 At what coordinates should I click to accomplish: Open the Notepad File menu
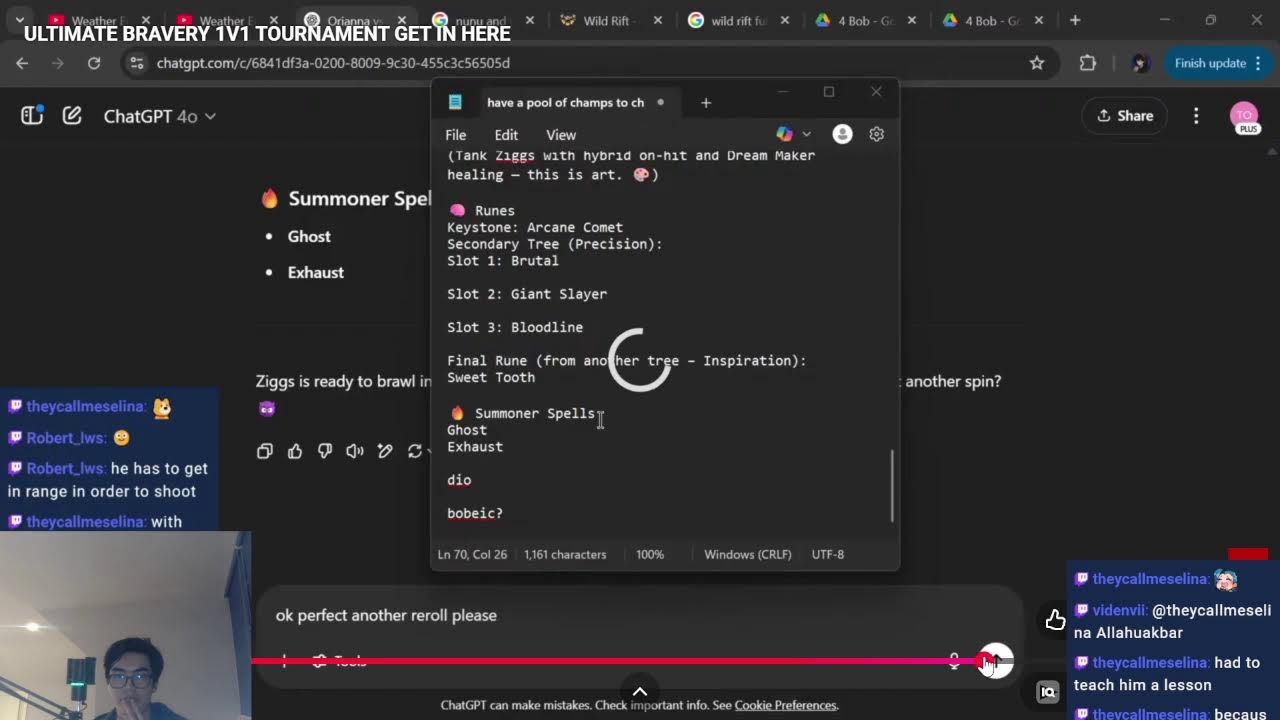[456, 135]
